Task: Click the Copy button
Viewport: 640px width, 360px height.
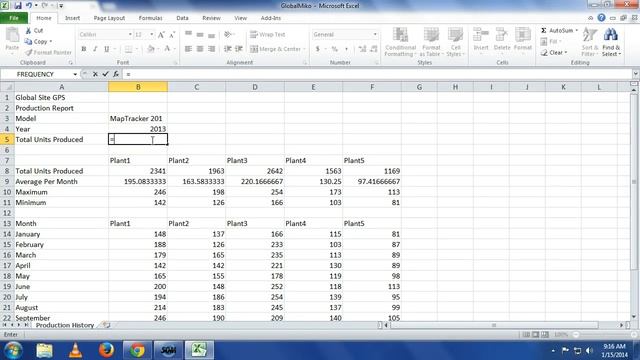Action: tap(36, 42)
